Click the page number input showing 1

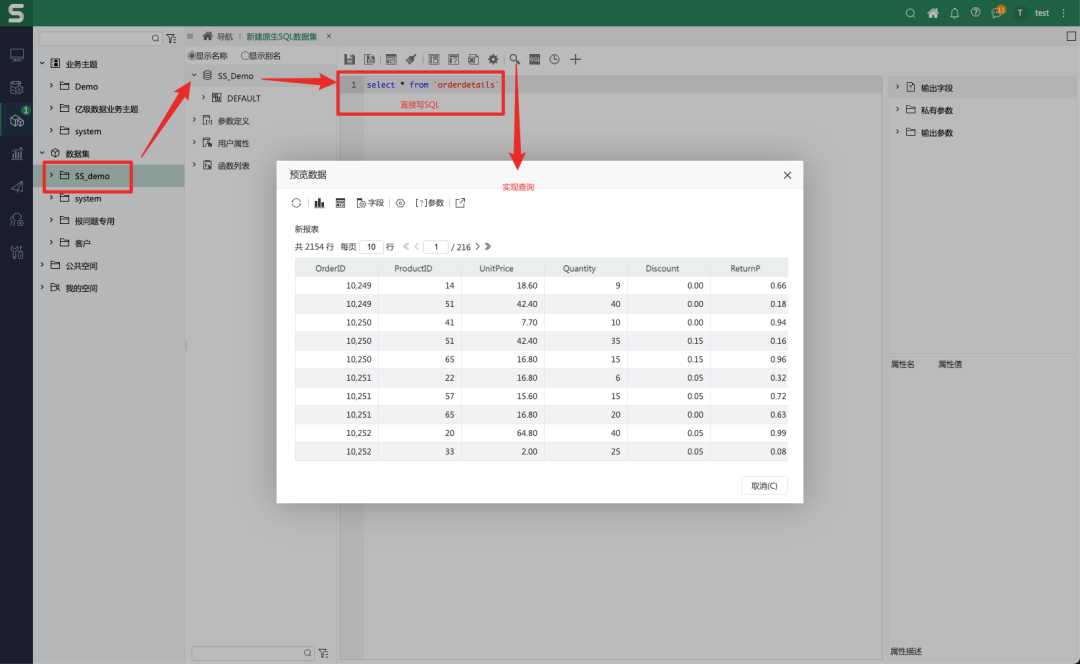pos(435,247)
